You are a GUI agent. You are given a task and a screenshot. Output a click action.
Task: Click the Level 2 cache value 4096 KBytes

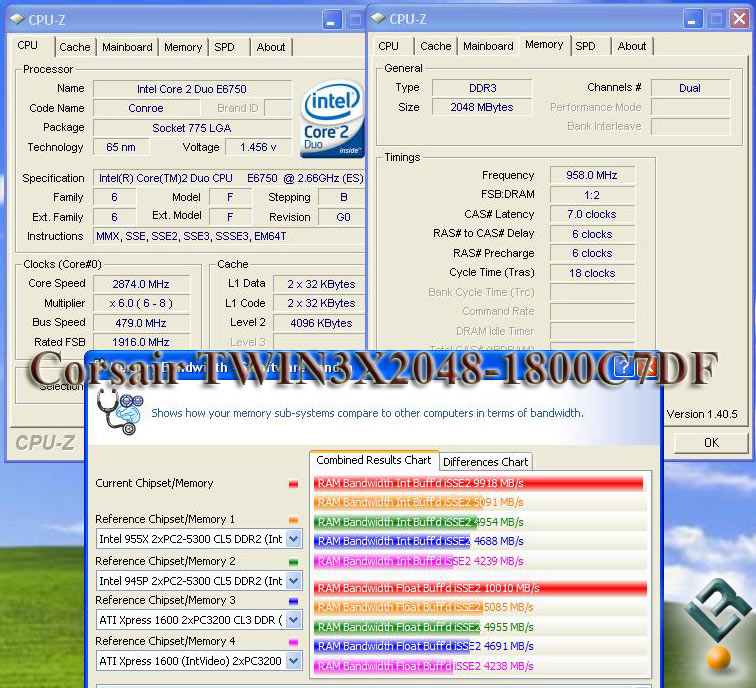click(320, 323)
